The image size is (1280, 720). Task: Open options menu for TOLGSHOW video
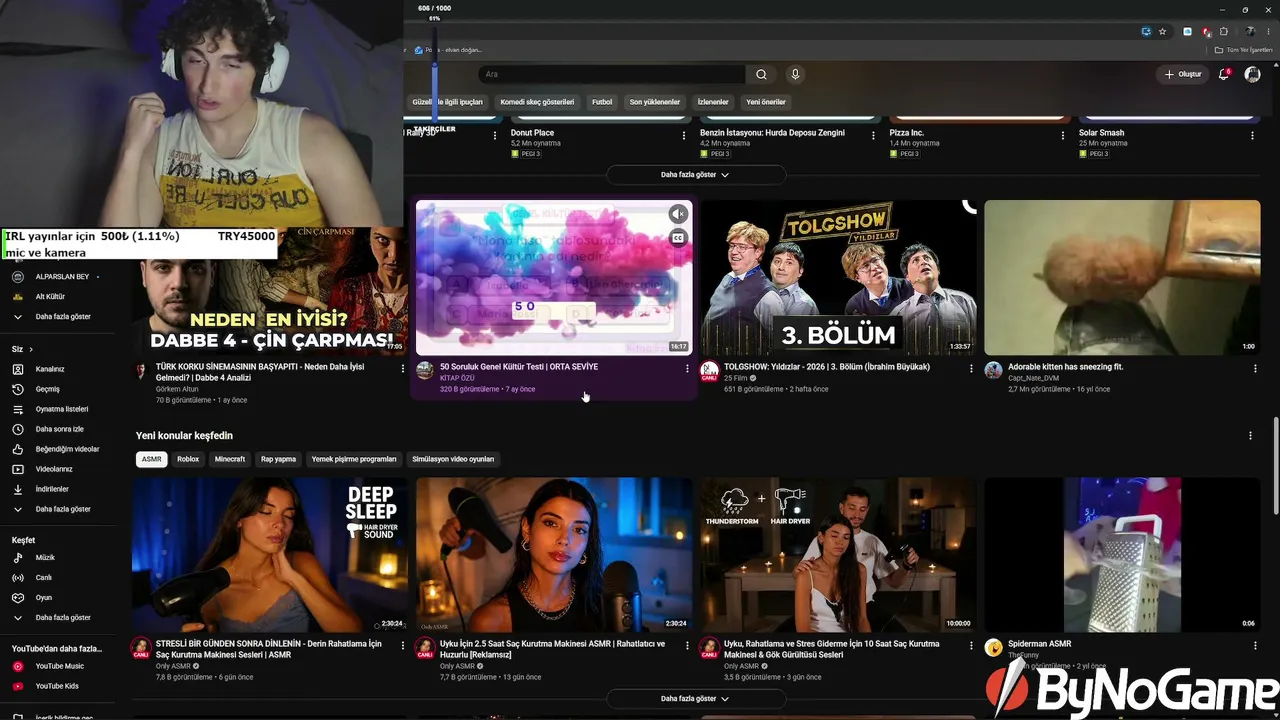coord(971,368)
